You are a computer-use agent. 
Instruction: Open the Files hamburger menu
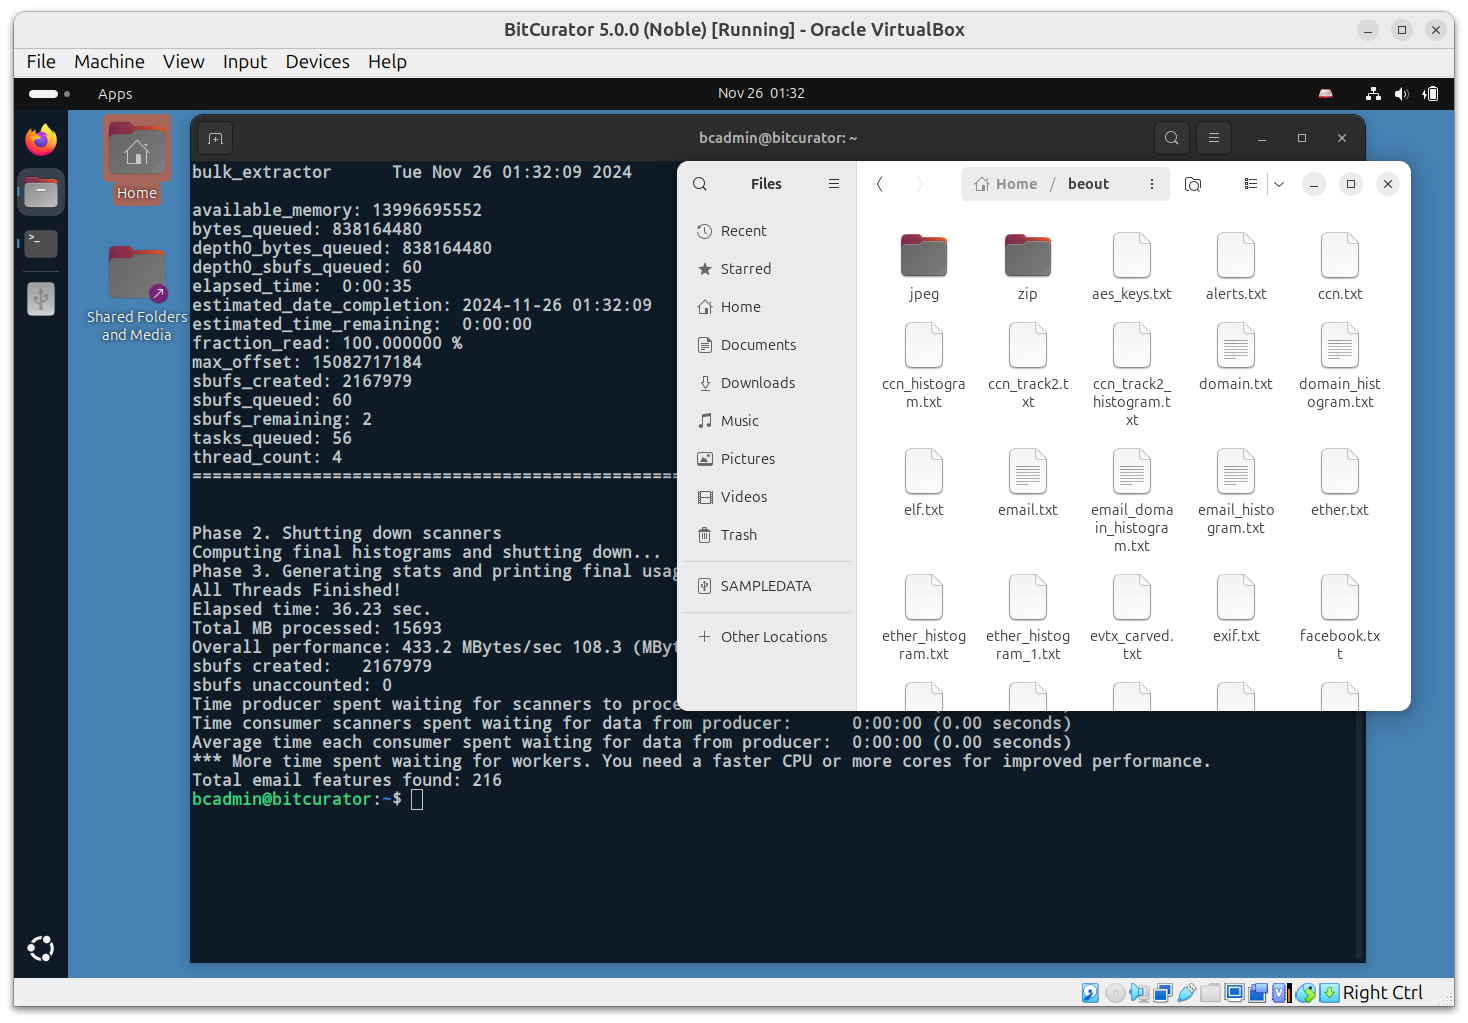[x=834, y=184]
